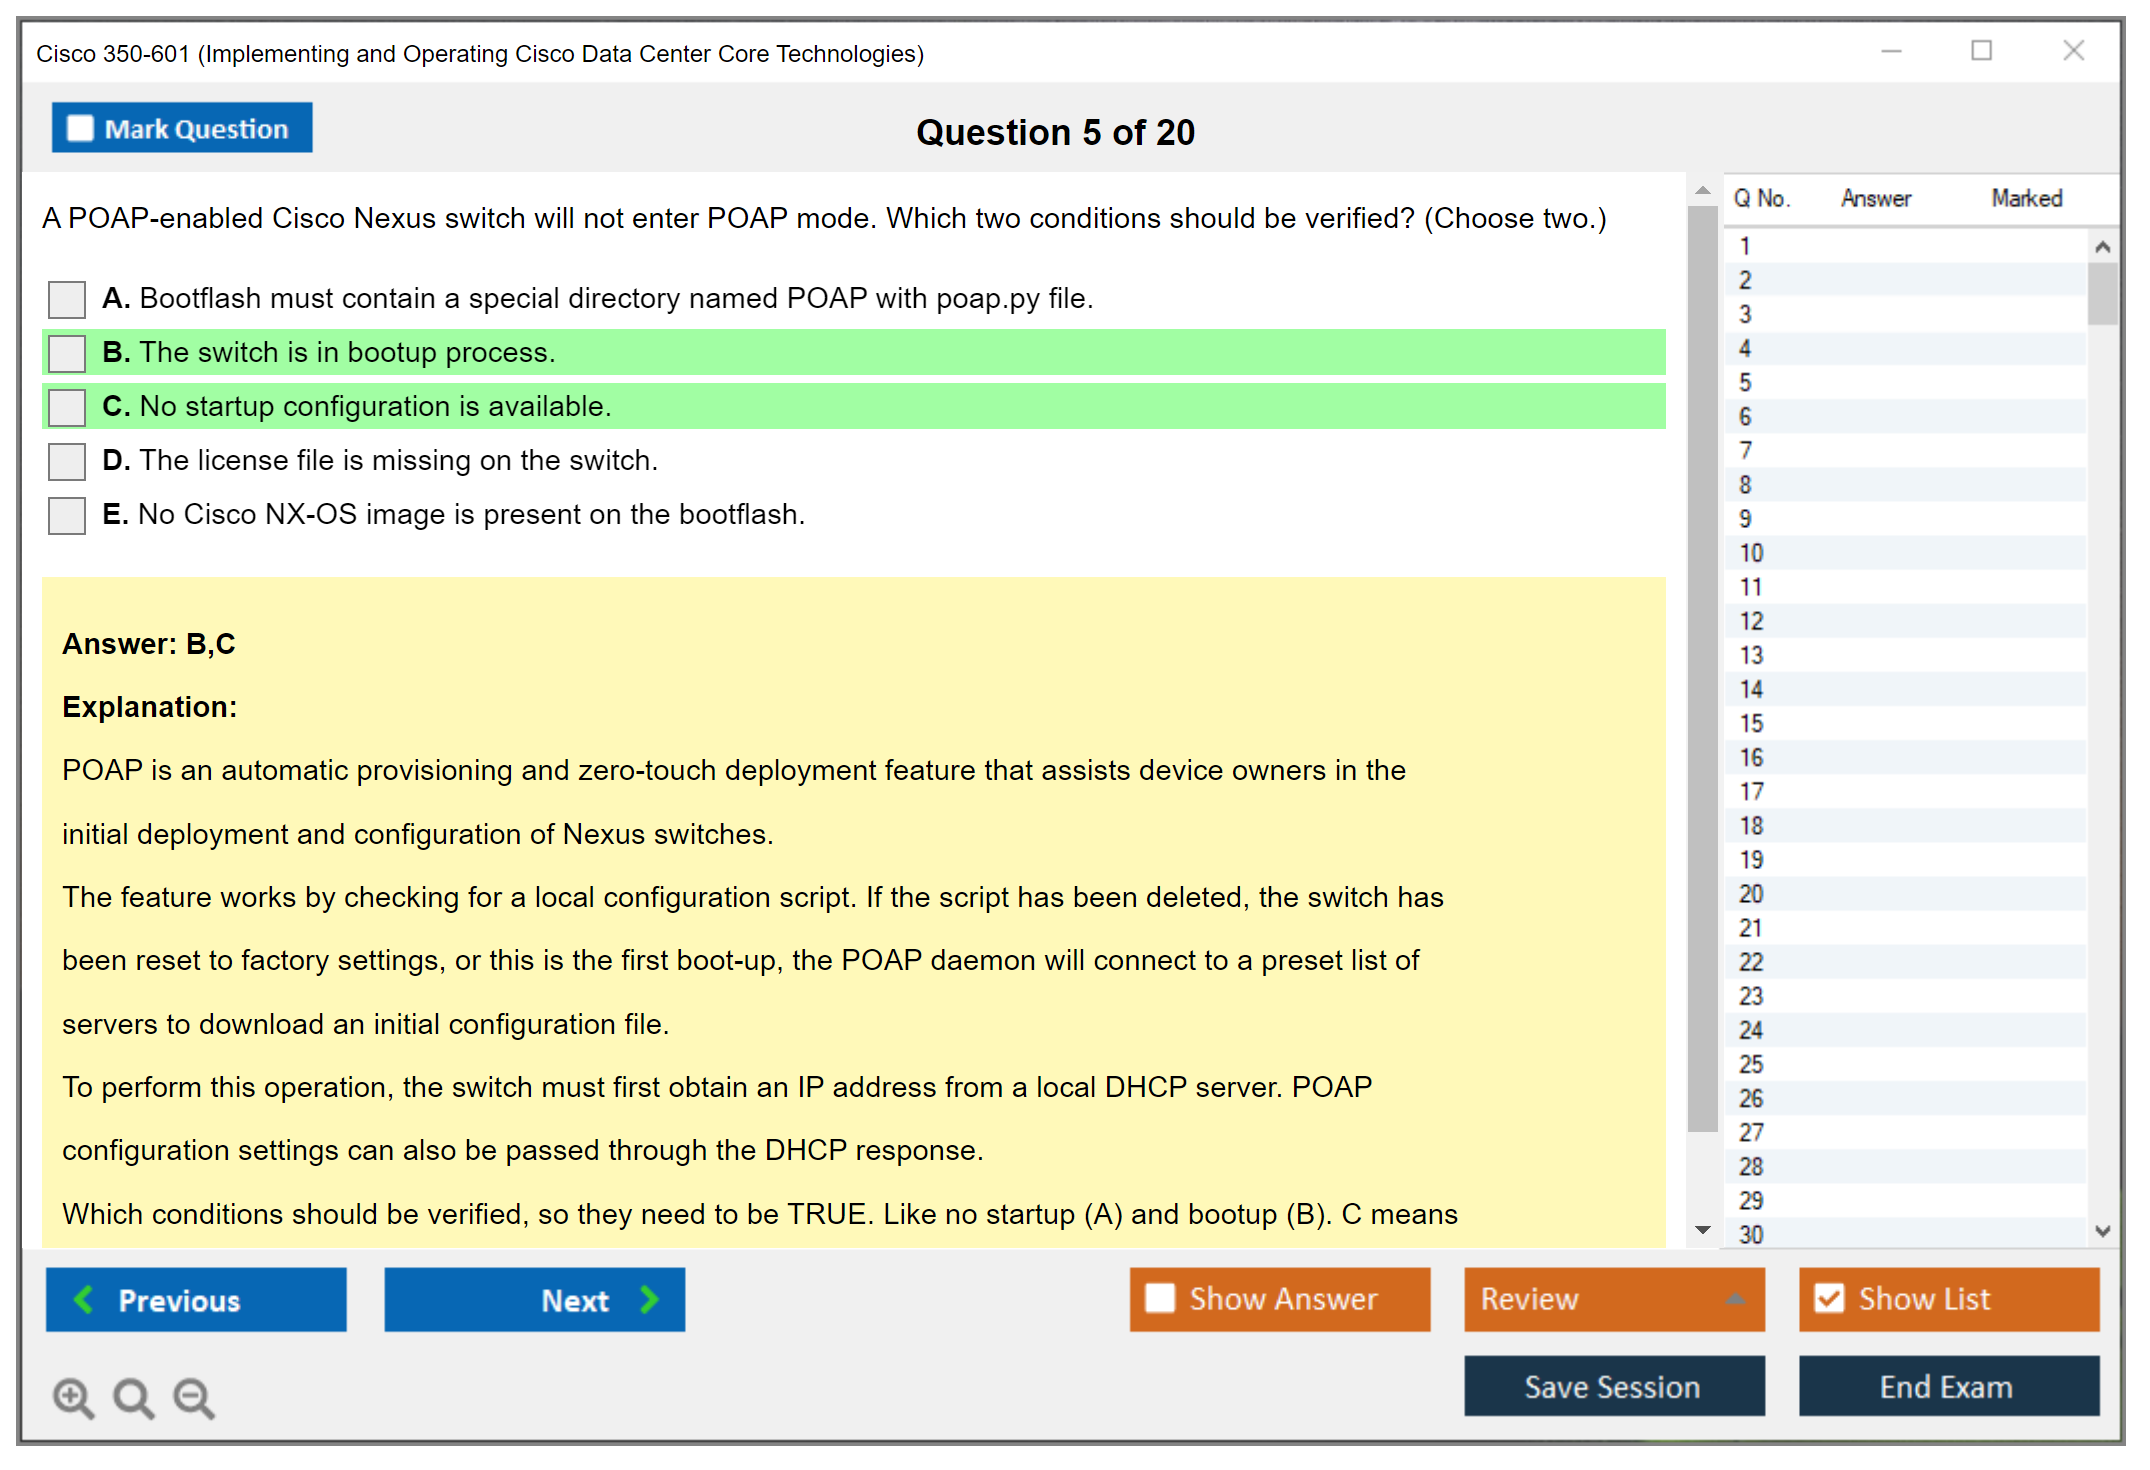Select question 20 in the list
The image size is (2150, 1470).
1751,893
